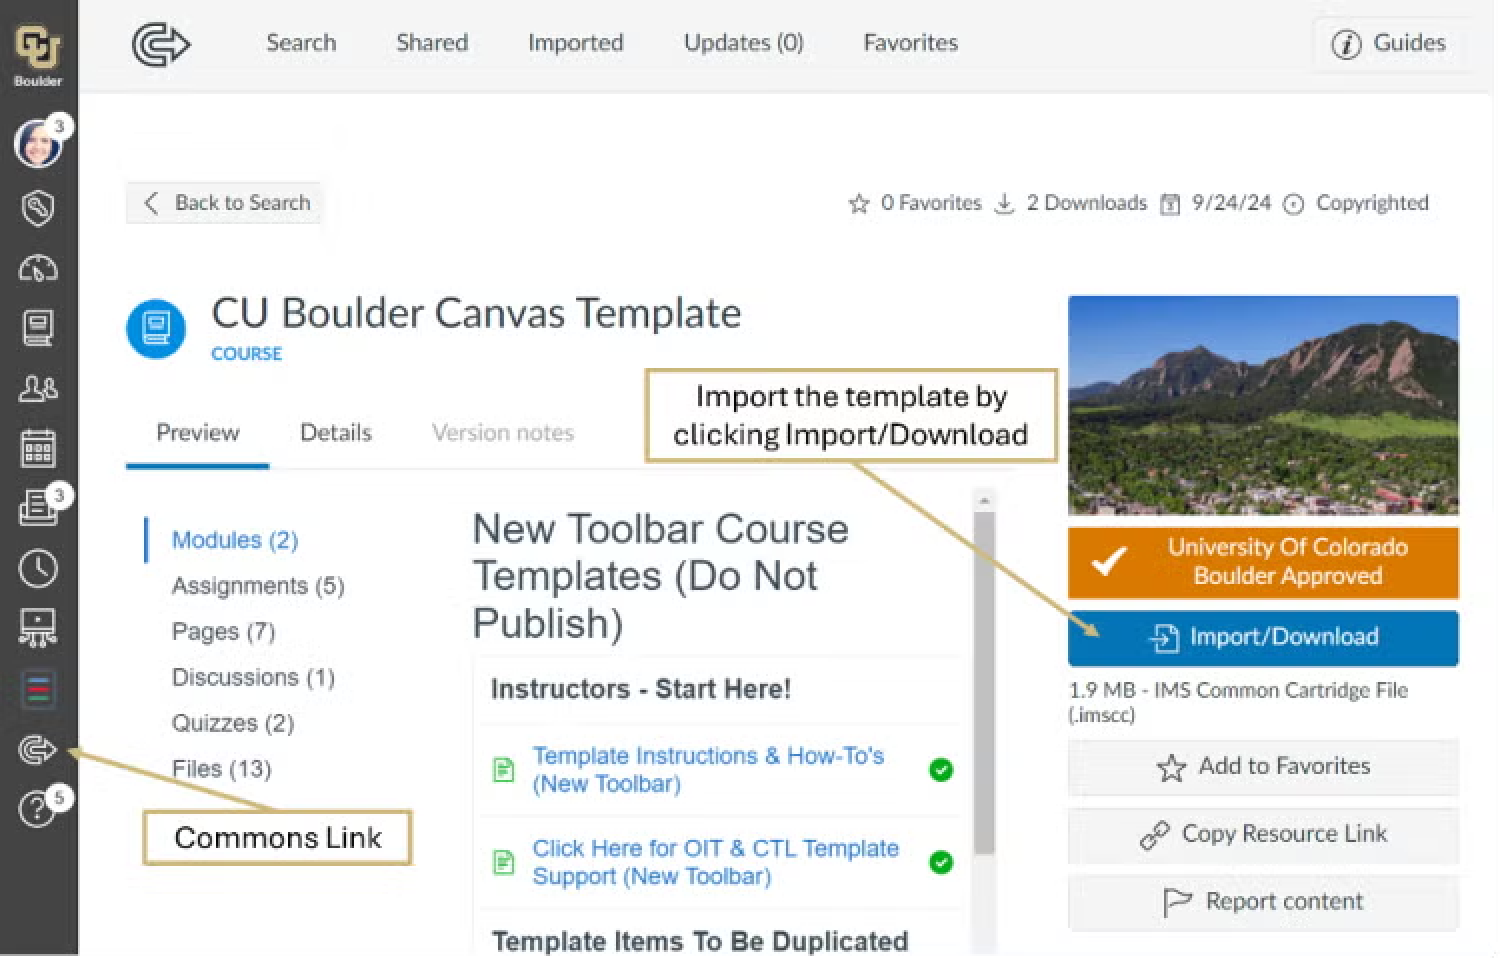1500x958 pixels.
Task: Click the New Toolbar Course Templates heading
Action: click(x=660, y=576)
